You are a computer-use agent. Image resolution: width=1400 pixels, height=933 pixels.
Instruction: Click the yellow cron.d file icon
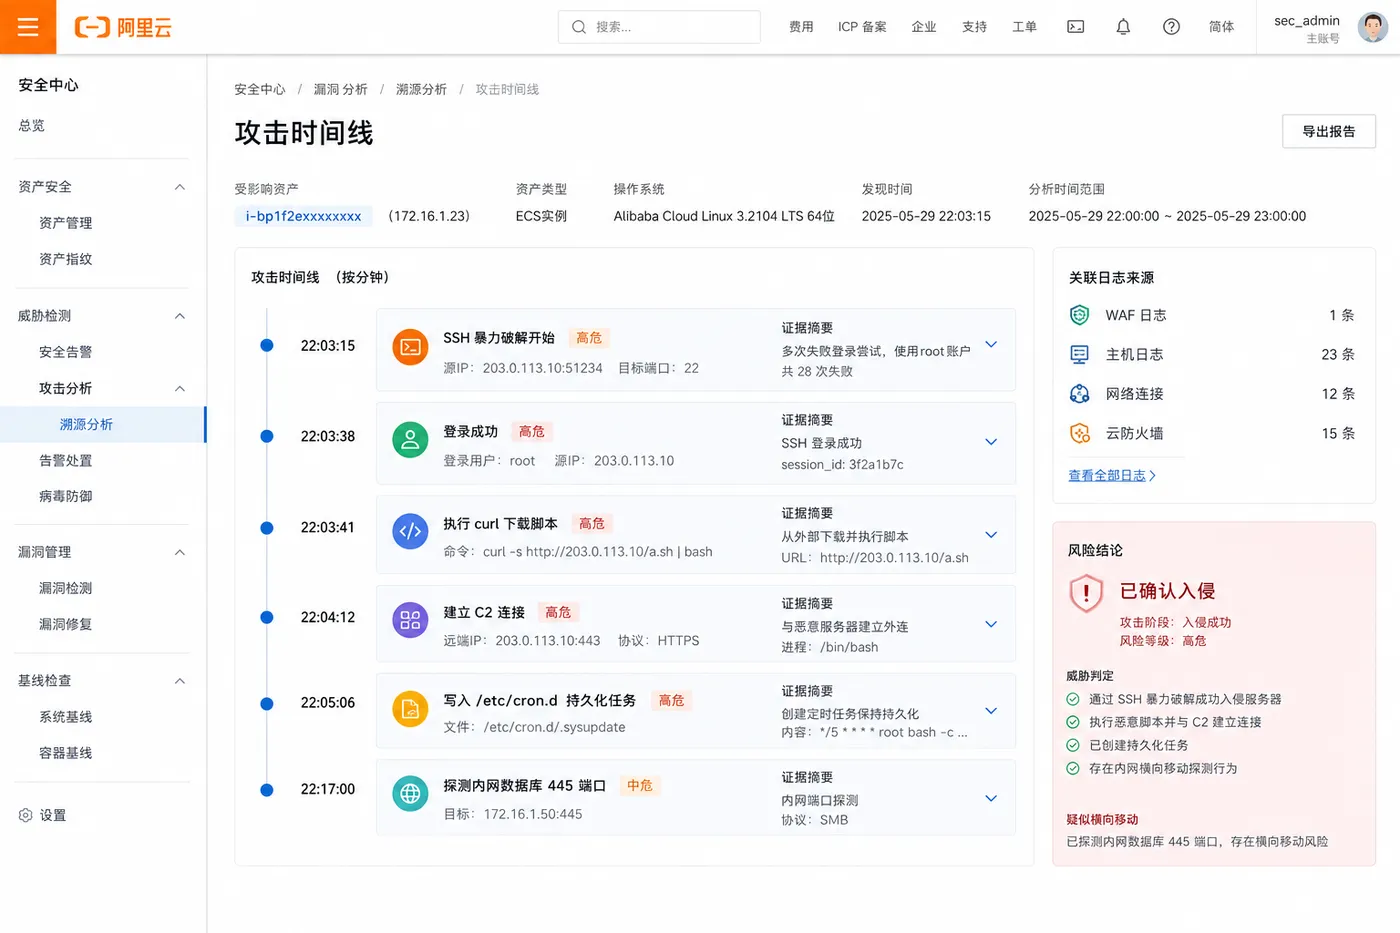point(410,709)
